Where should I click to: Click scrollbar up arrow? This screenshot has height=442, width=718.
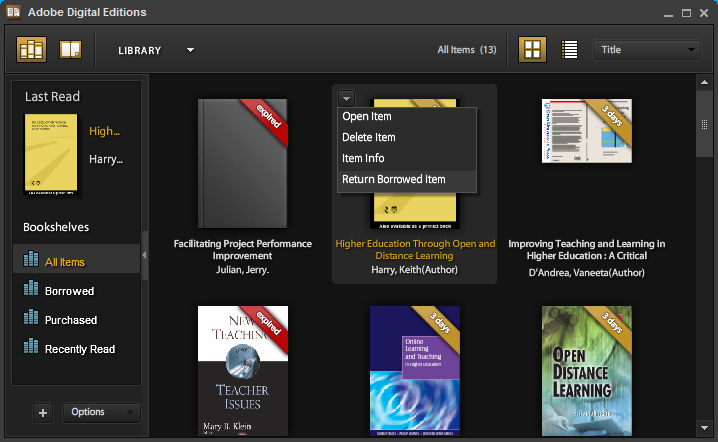pyautogui.click(x=704, y=82)
